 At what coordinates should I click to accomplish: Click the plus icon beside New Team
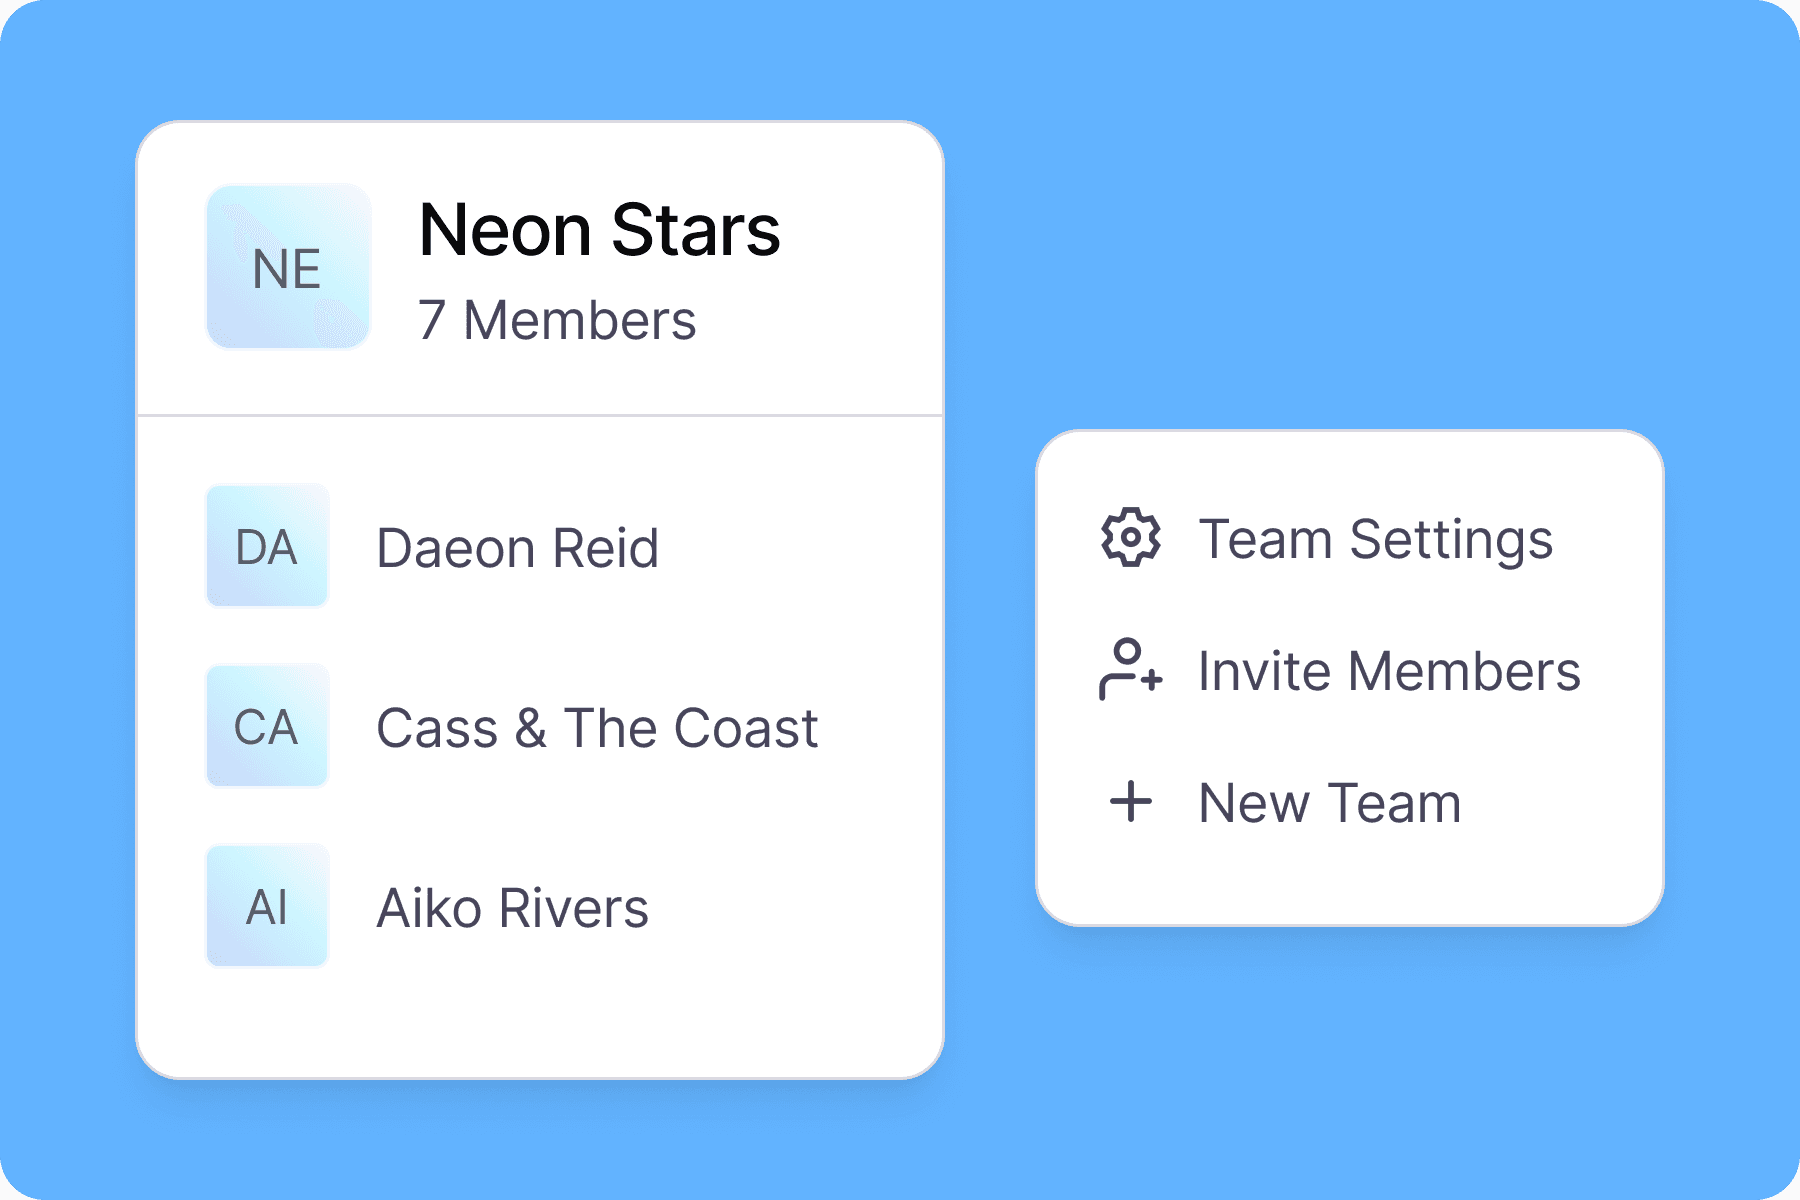1131,802
